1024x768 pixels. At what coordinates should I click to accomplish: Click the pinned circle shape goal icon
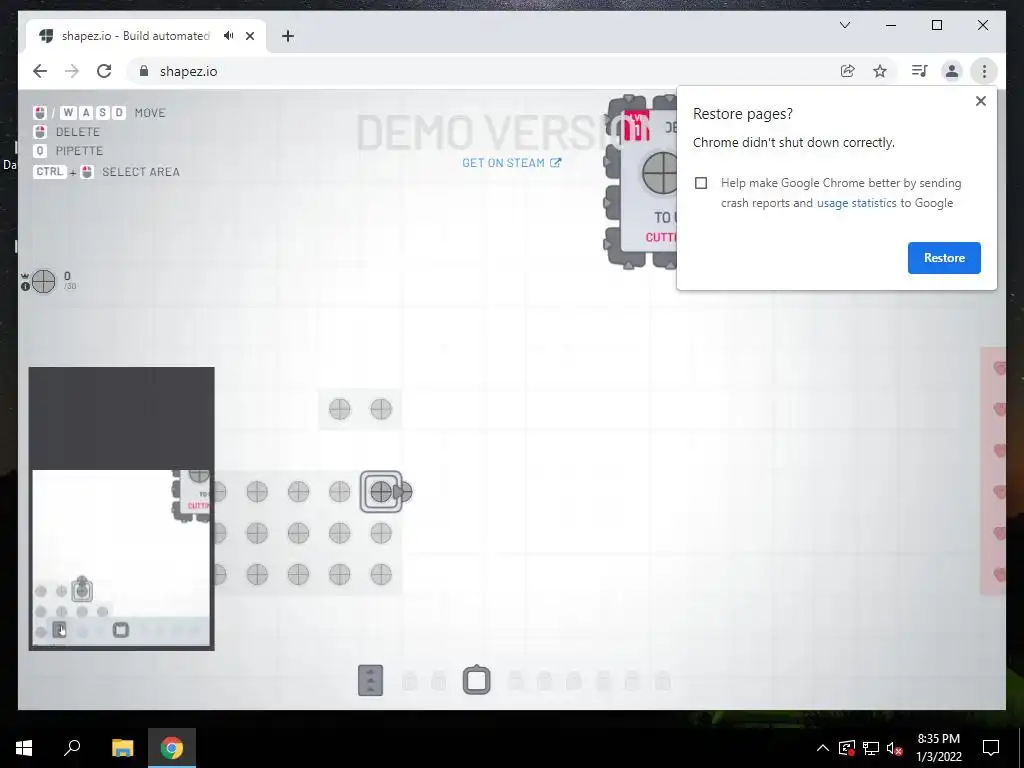[x=44, y=281]
